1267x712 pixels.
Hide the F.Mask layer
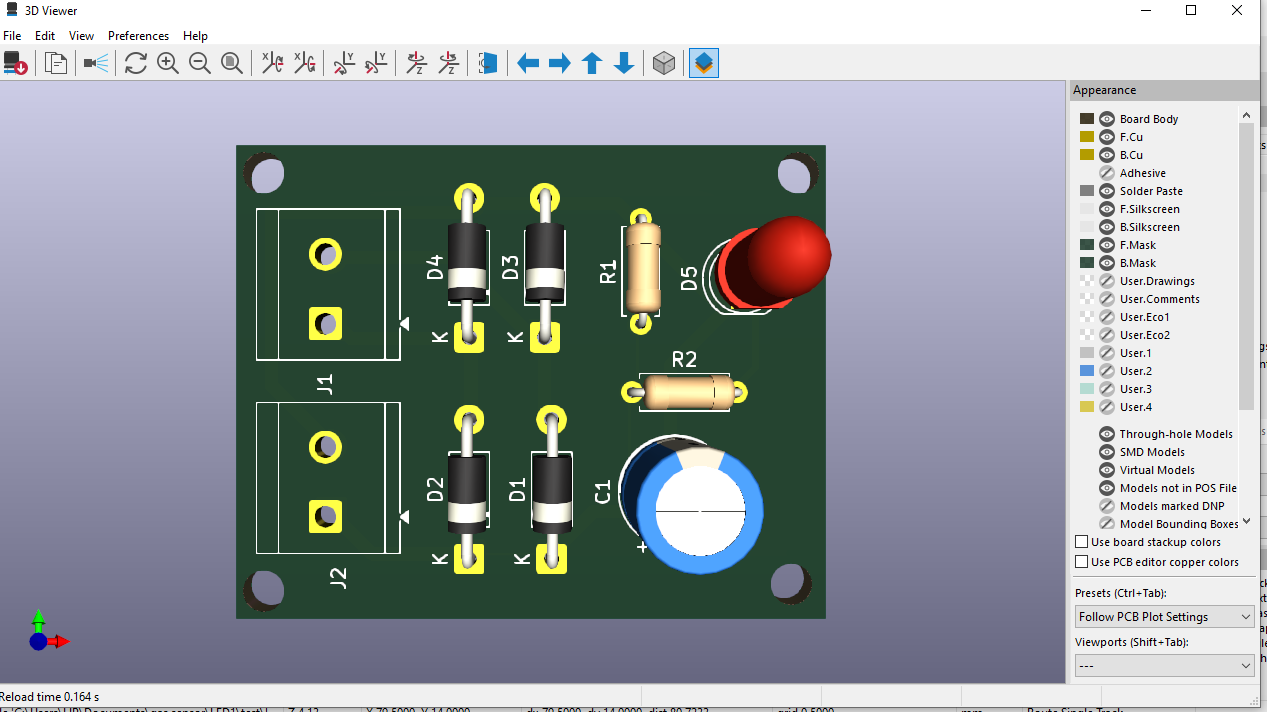1107,245
